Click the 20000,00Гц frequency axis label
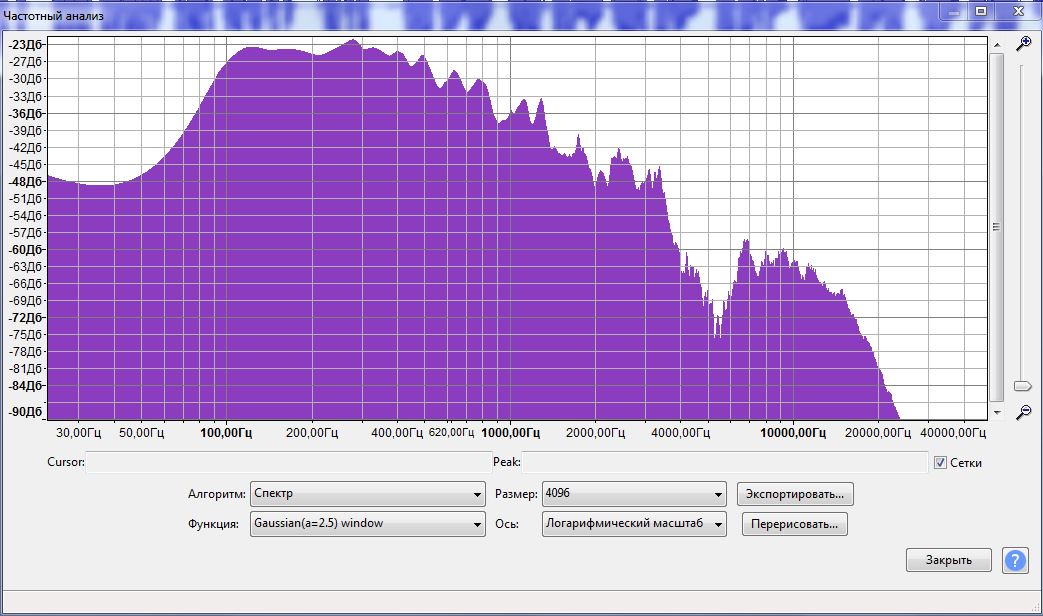 pos(878,432)
